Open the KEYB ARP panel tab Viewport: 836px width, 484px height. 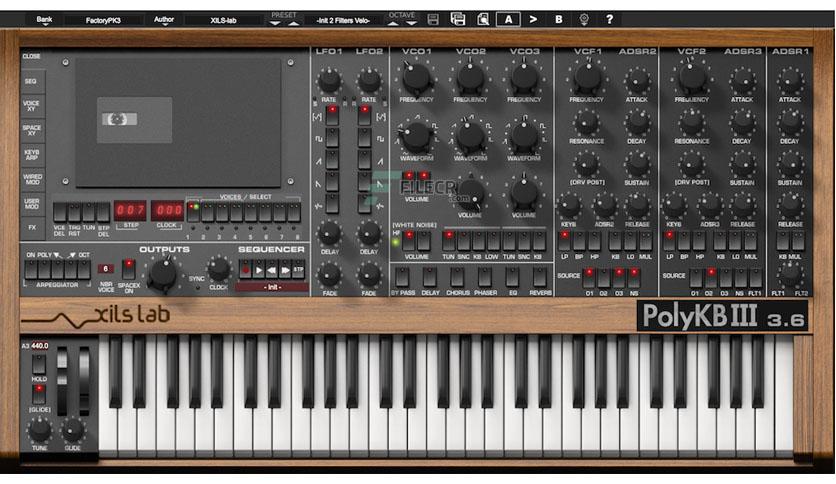[x=31, y=155]
